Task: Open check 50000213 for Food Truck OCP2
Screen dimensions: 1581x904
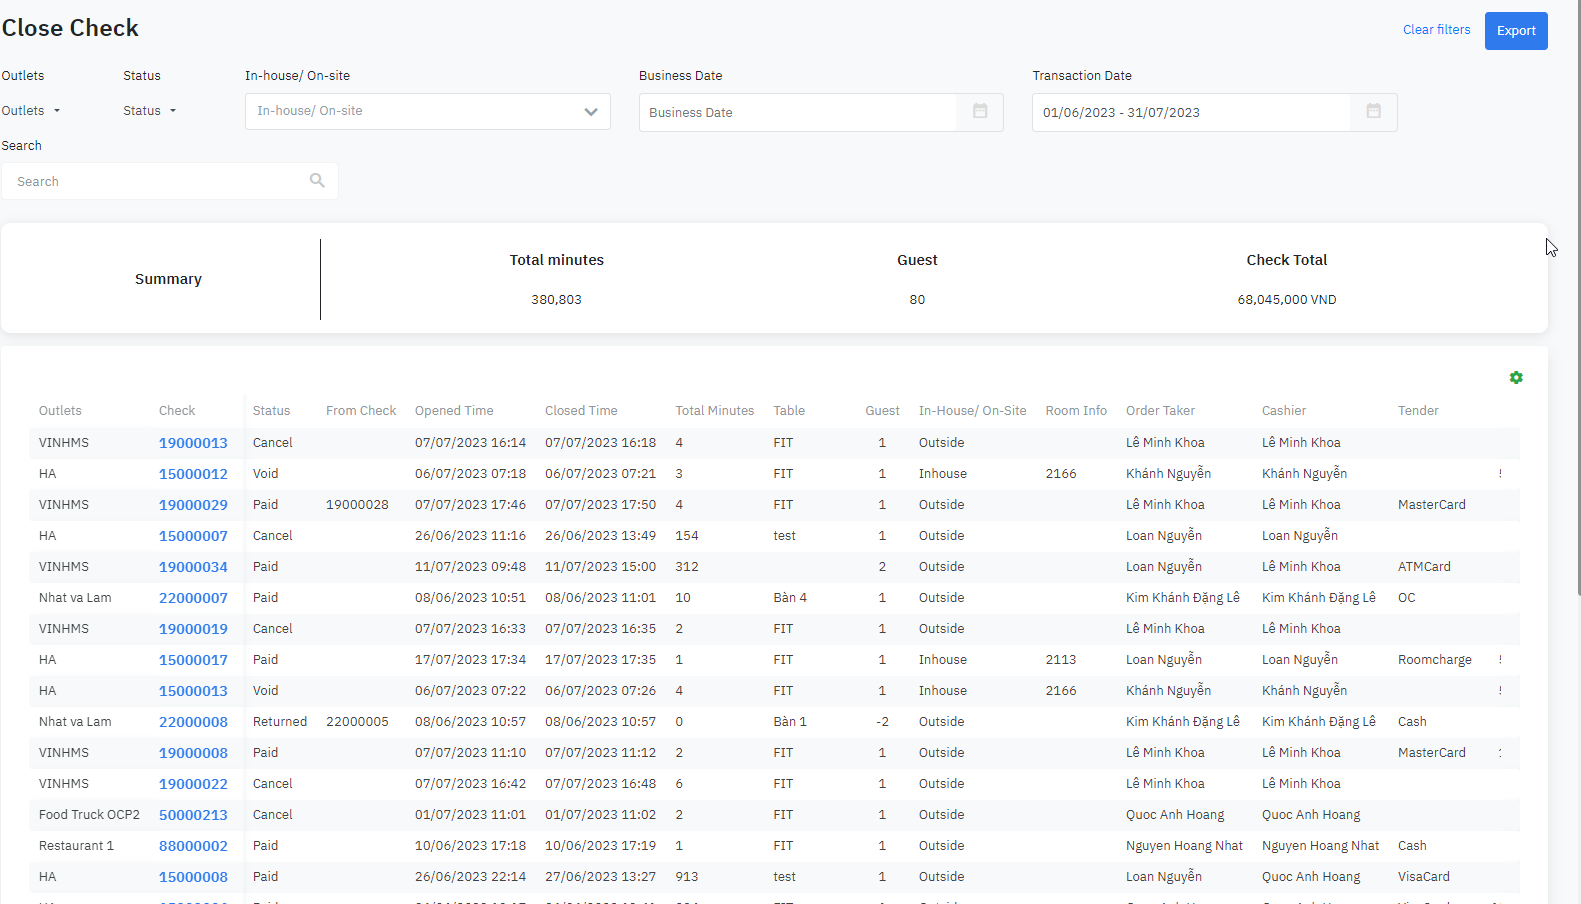Action: click(x=193, y=815)
